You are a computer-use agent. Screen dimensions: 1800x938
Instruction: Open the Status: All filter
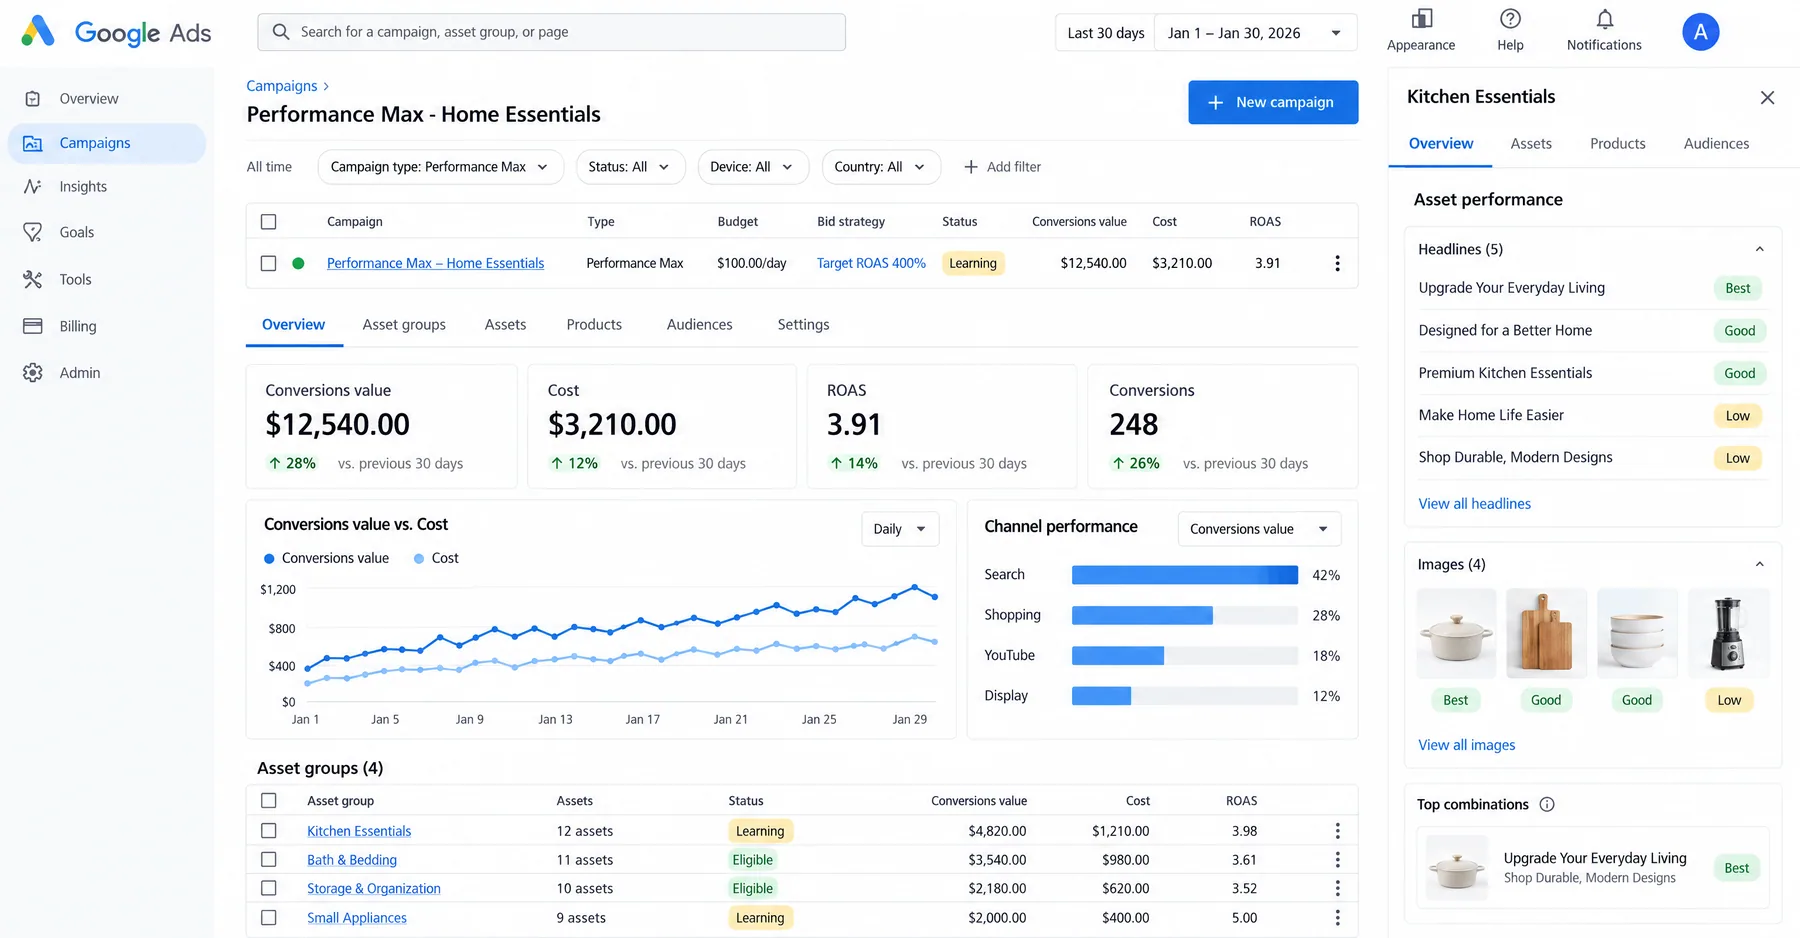(630, 167)
